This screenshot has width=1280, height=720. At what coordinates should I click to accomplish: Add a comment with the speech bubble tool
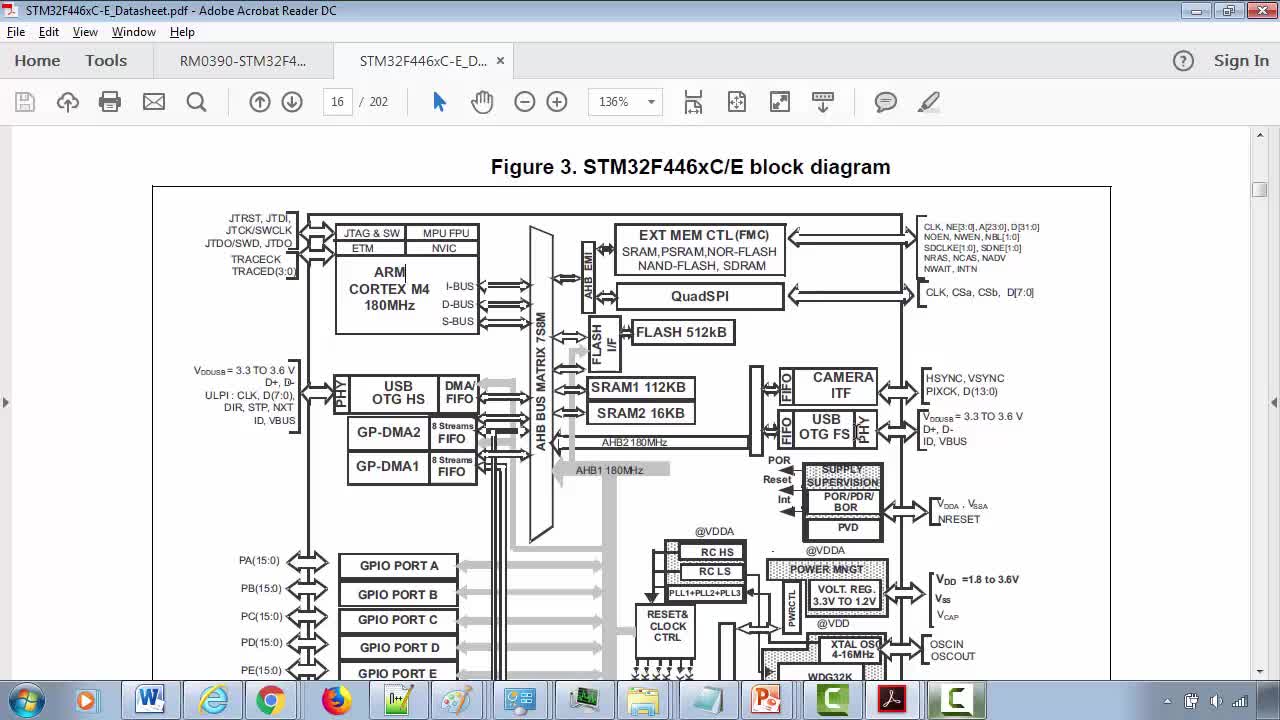(885, 102)
